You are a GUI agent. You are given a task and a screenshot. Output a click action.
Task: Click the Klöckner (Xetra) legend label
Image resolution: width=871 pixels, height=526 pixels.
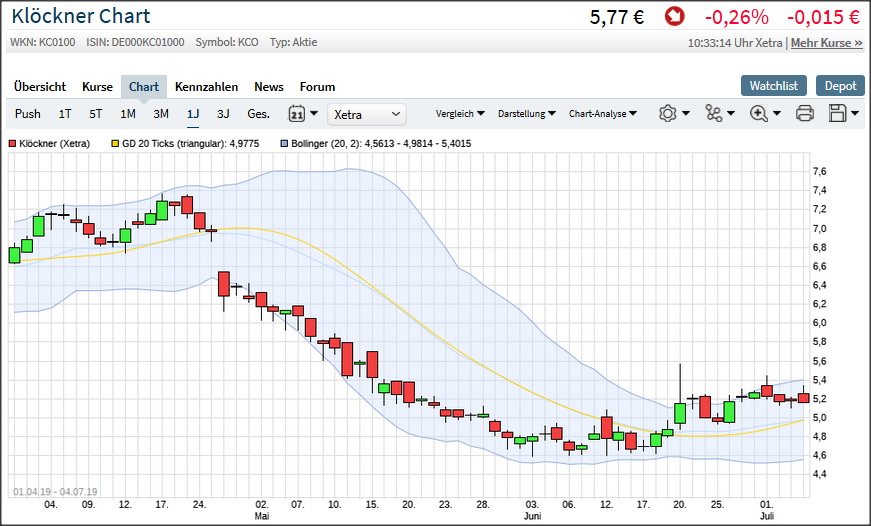tap(54, 144)
